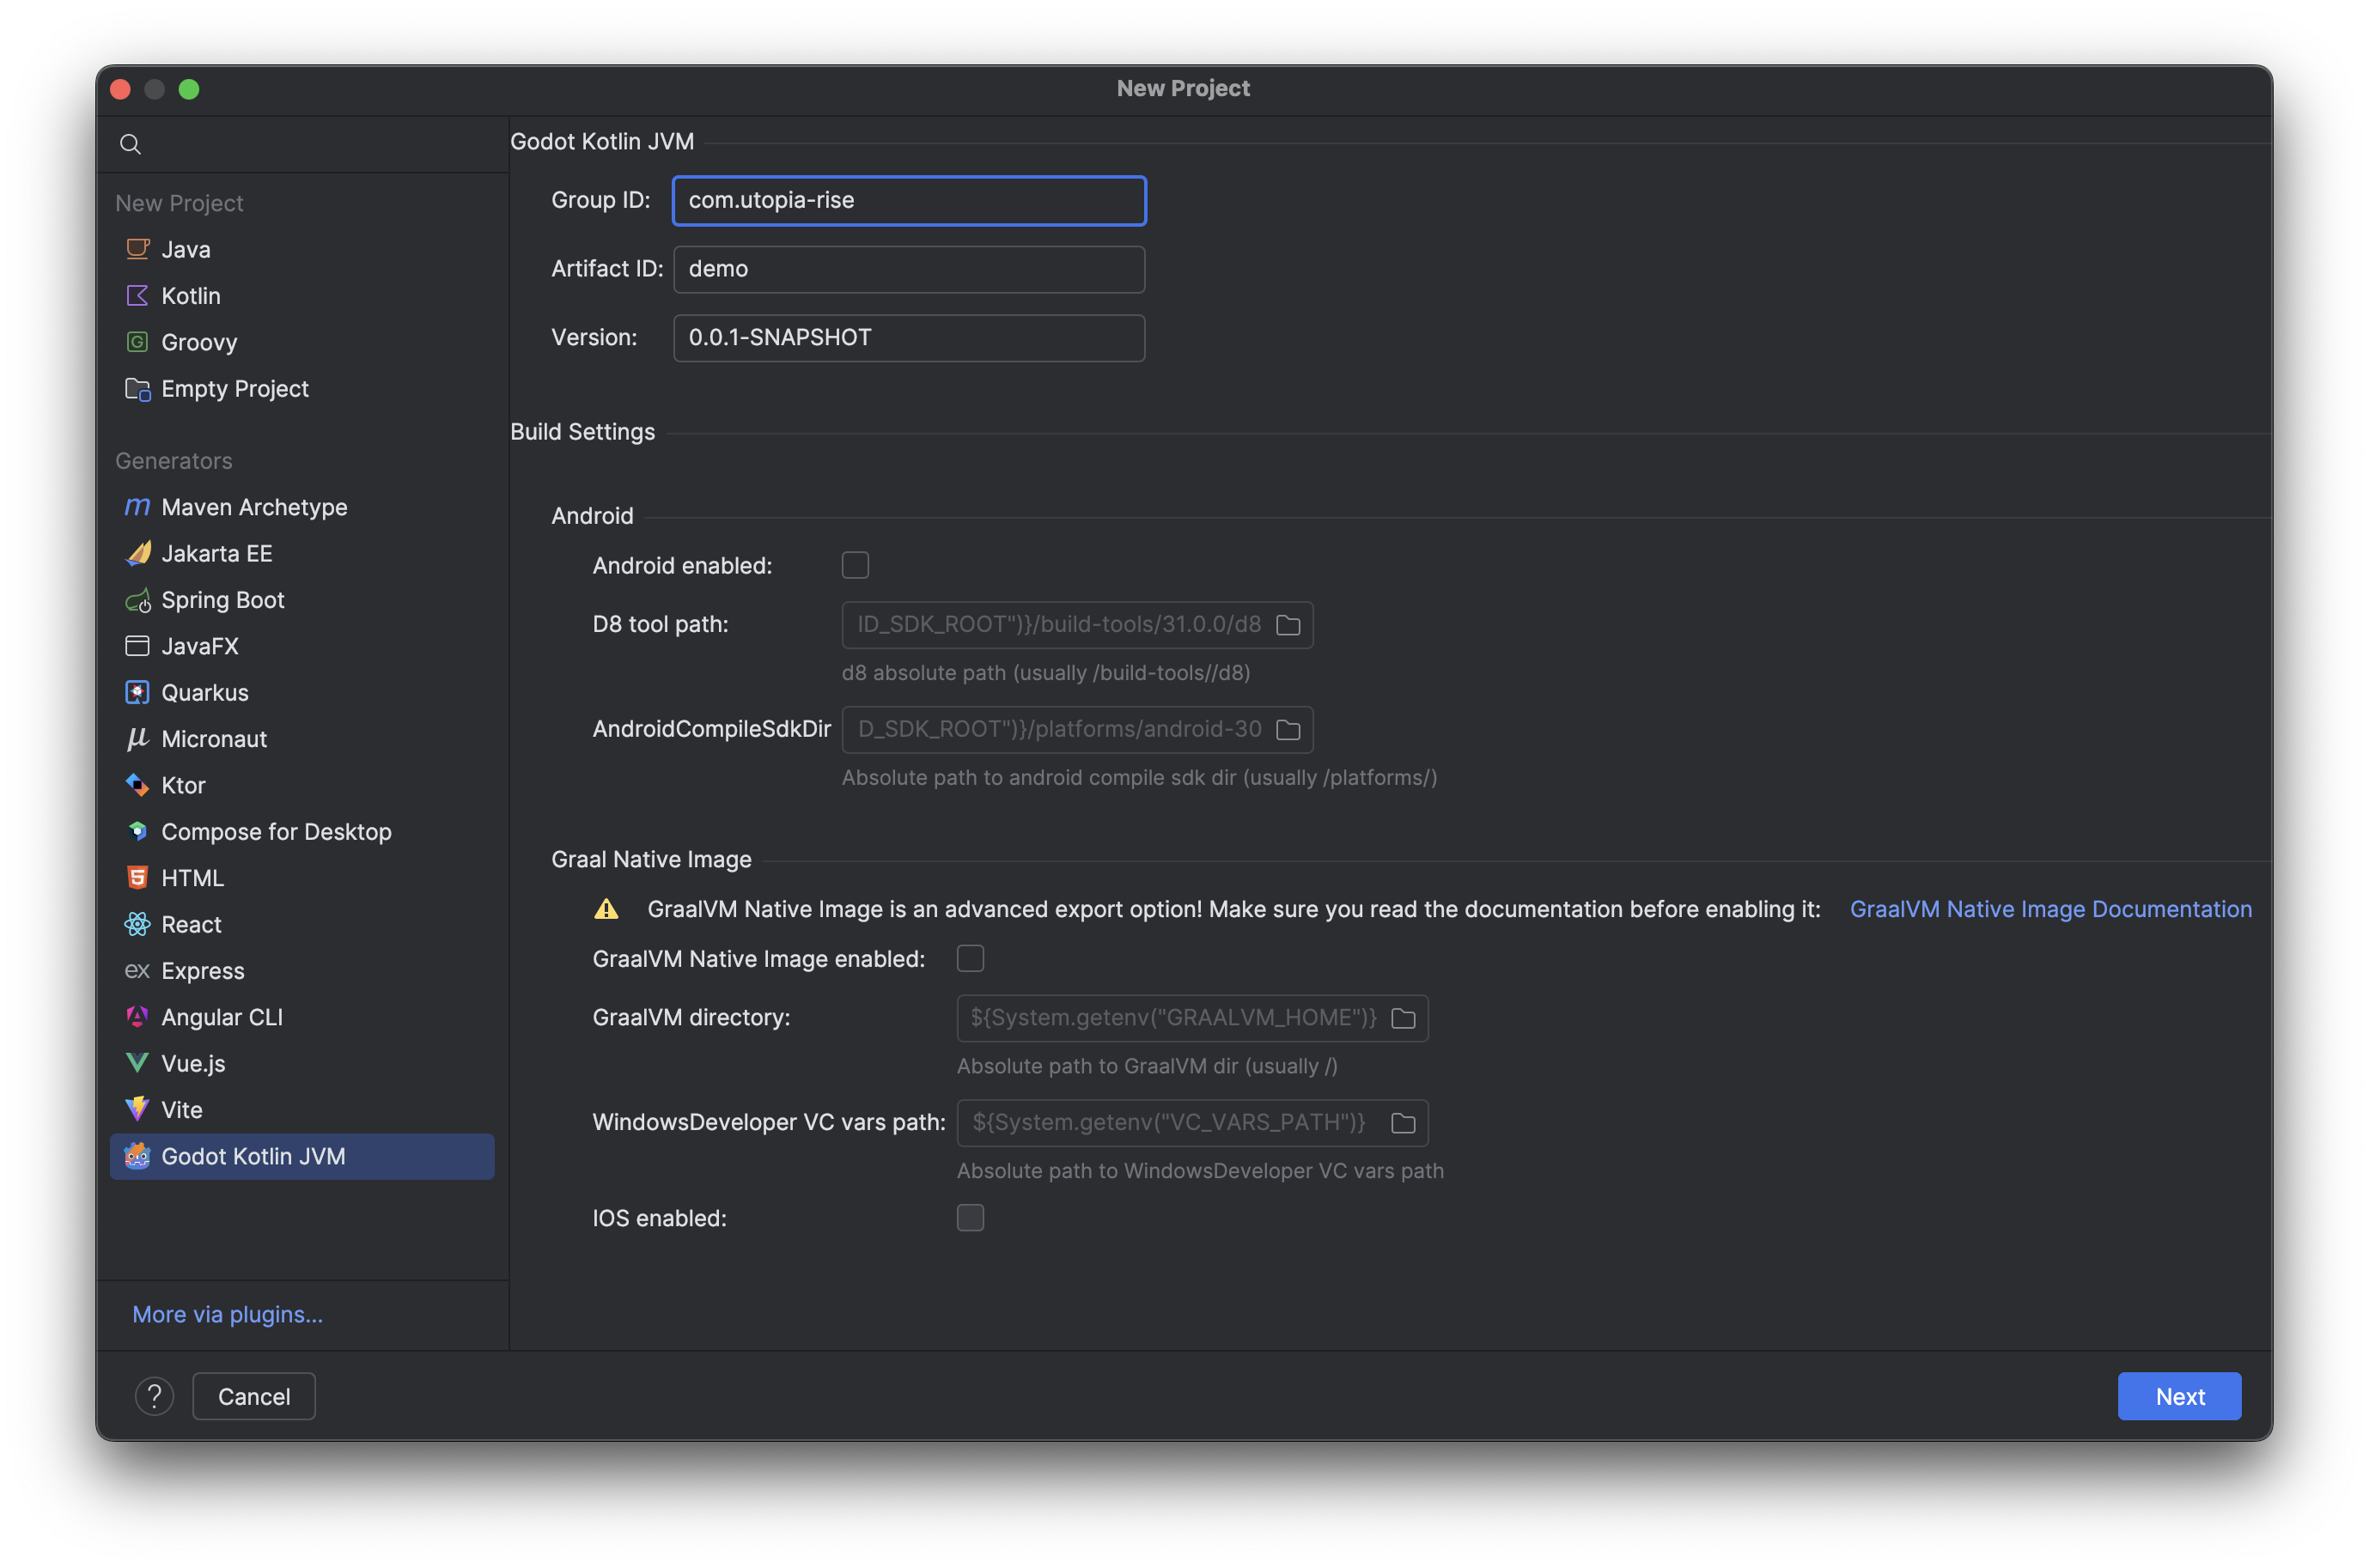Click the React atom icon
This screenshot has width=2369, height=1568.
137,925
